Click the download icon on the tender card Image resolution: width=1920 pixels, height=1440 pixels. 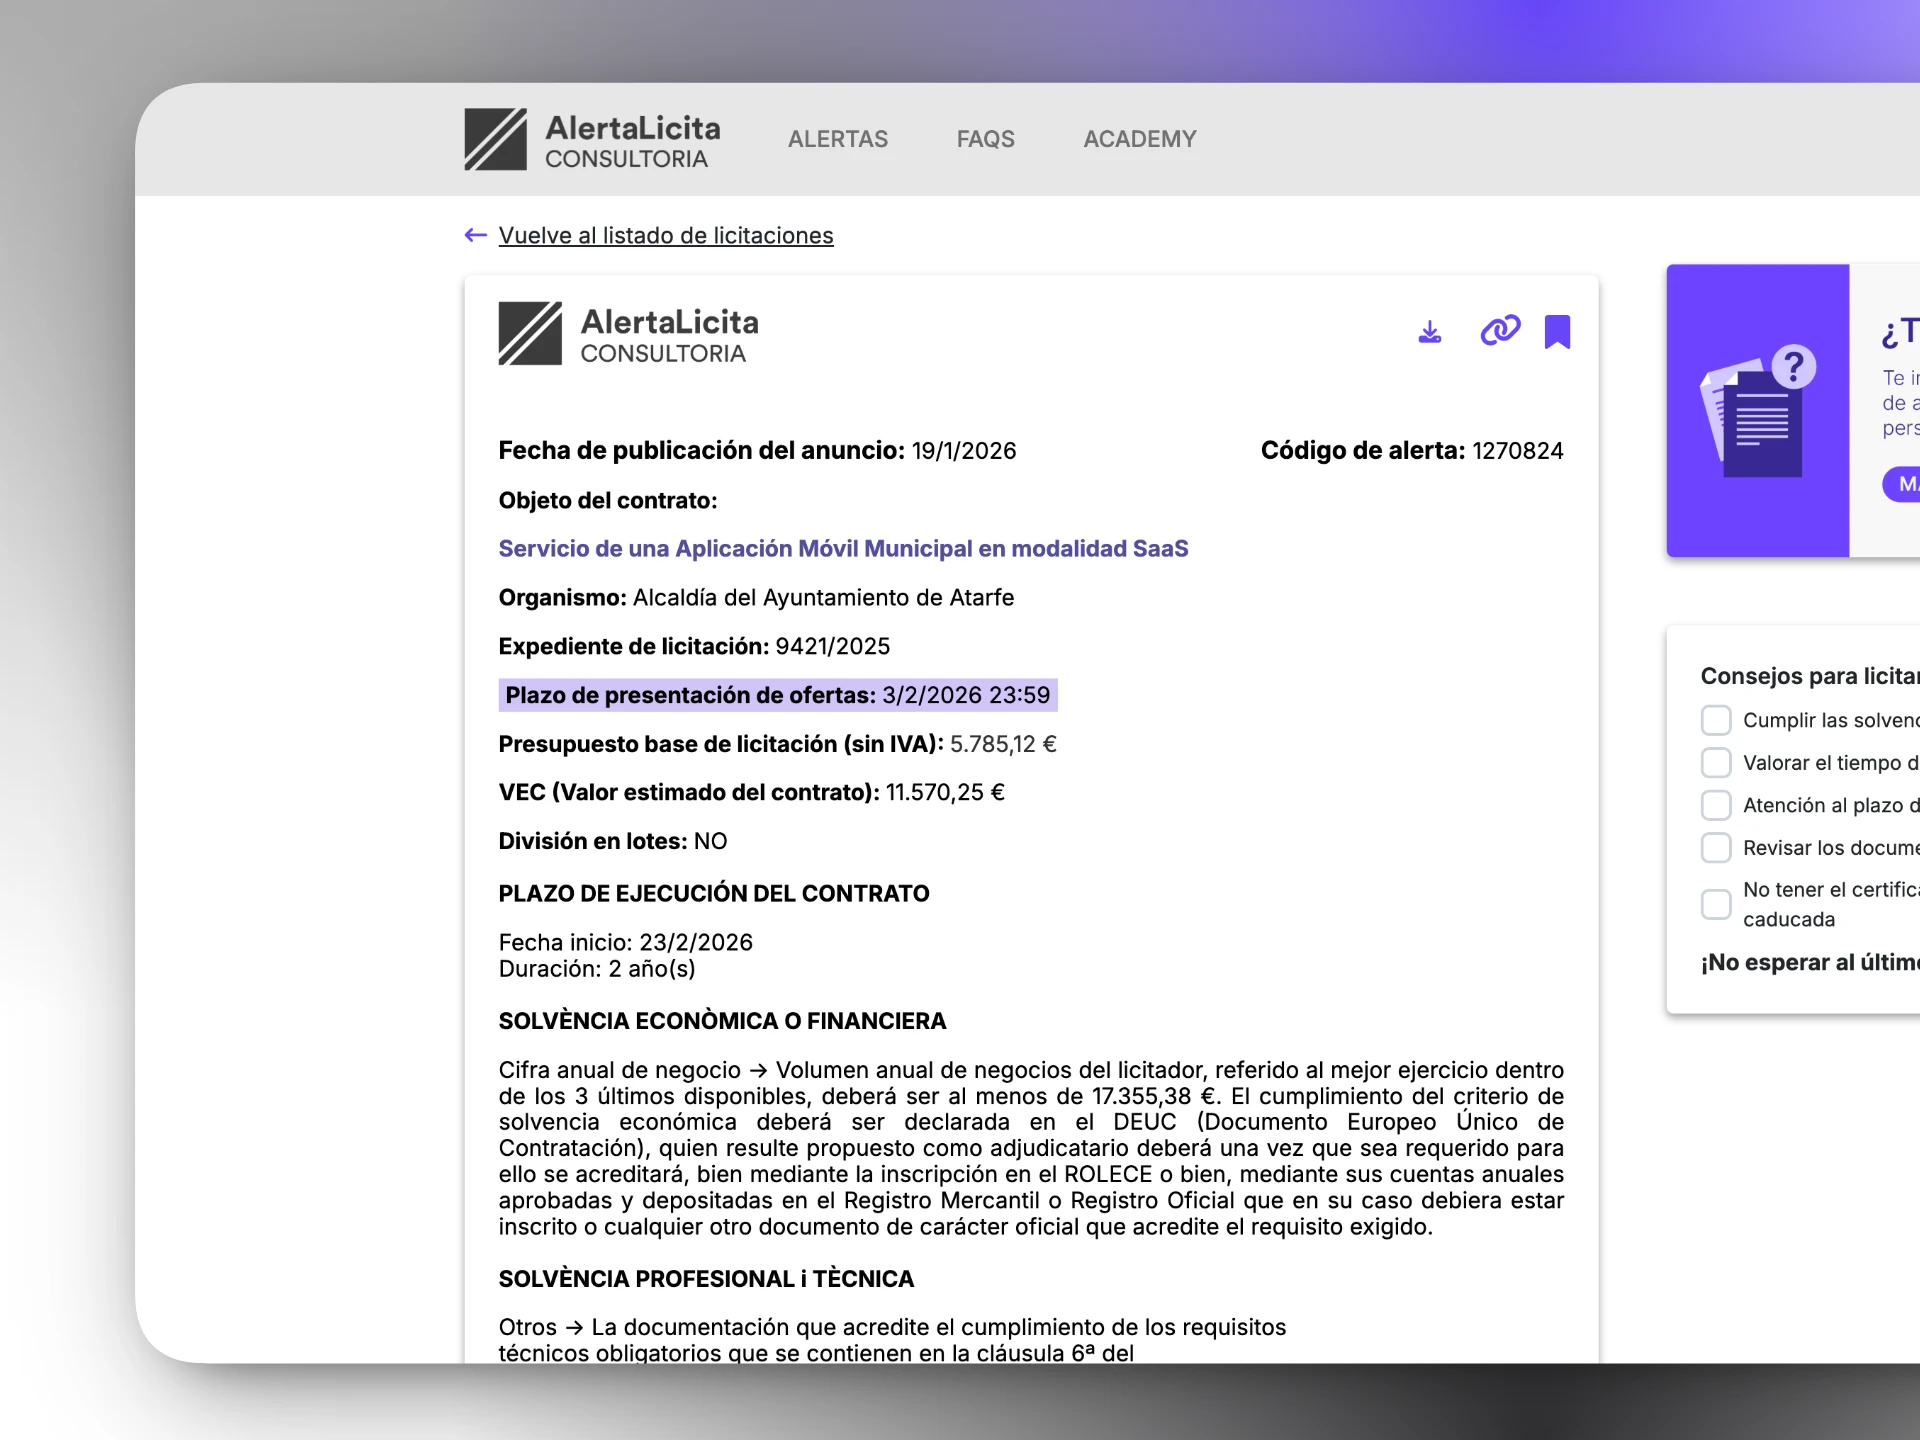click(1430, 332)
